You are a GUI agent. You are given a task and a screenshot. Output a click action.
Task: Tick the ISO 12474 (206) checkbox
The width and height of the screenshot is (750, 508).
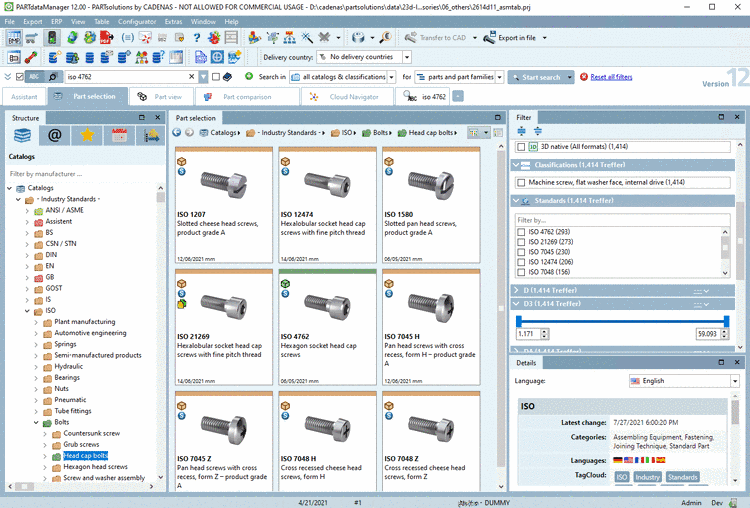pyautogui.click(x=521, y=262)
